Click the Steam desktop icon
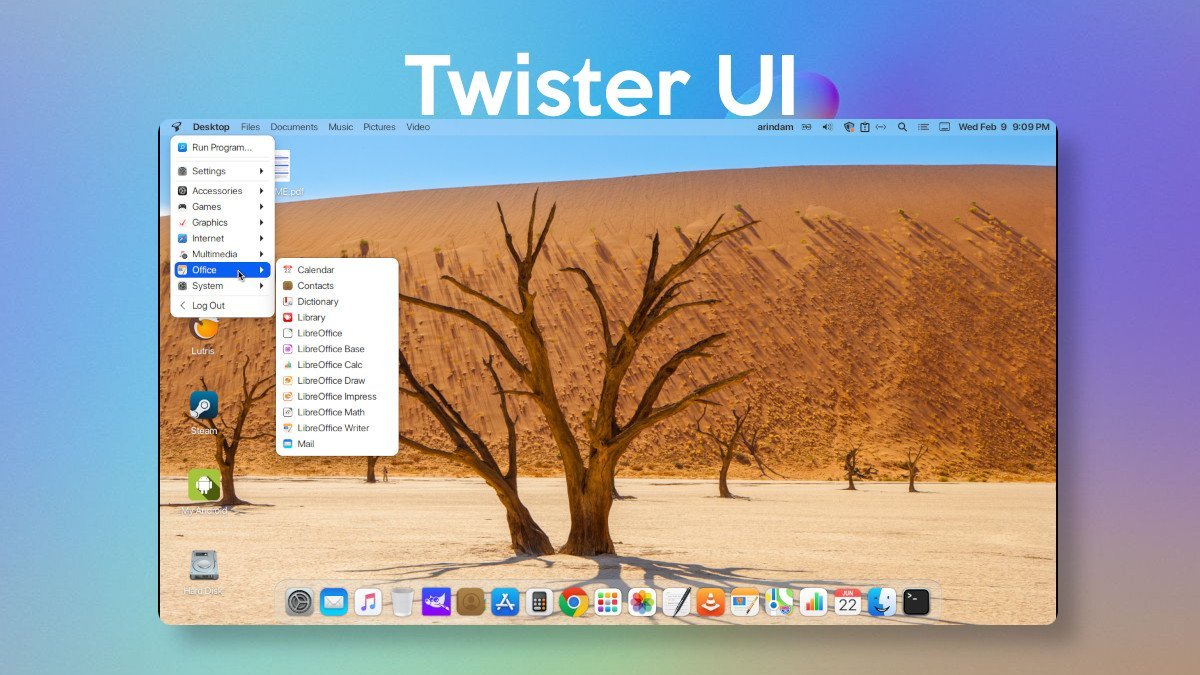The width and height of the screenshot is (1200, 675). point(204,406)
